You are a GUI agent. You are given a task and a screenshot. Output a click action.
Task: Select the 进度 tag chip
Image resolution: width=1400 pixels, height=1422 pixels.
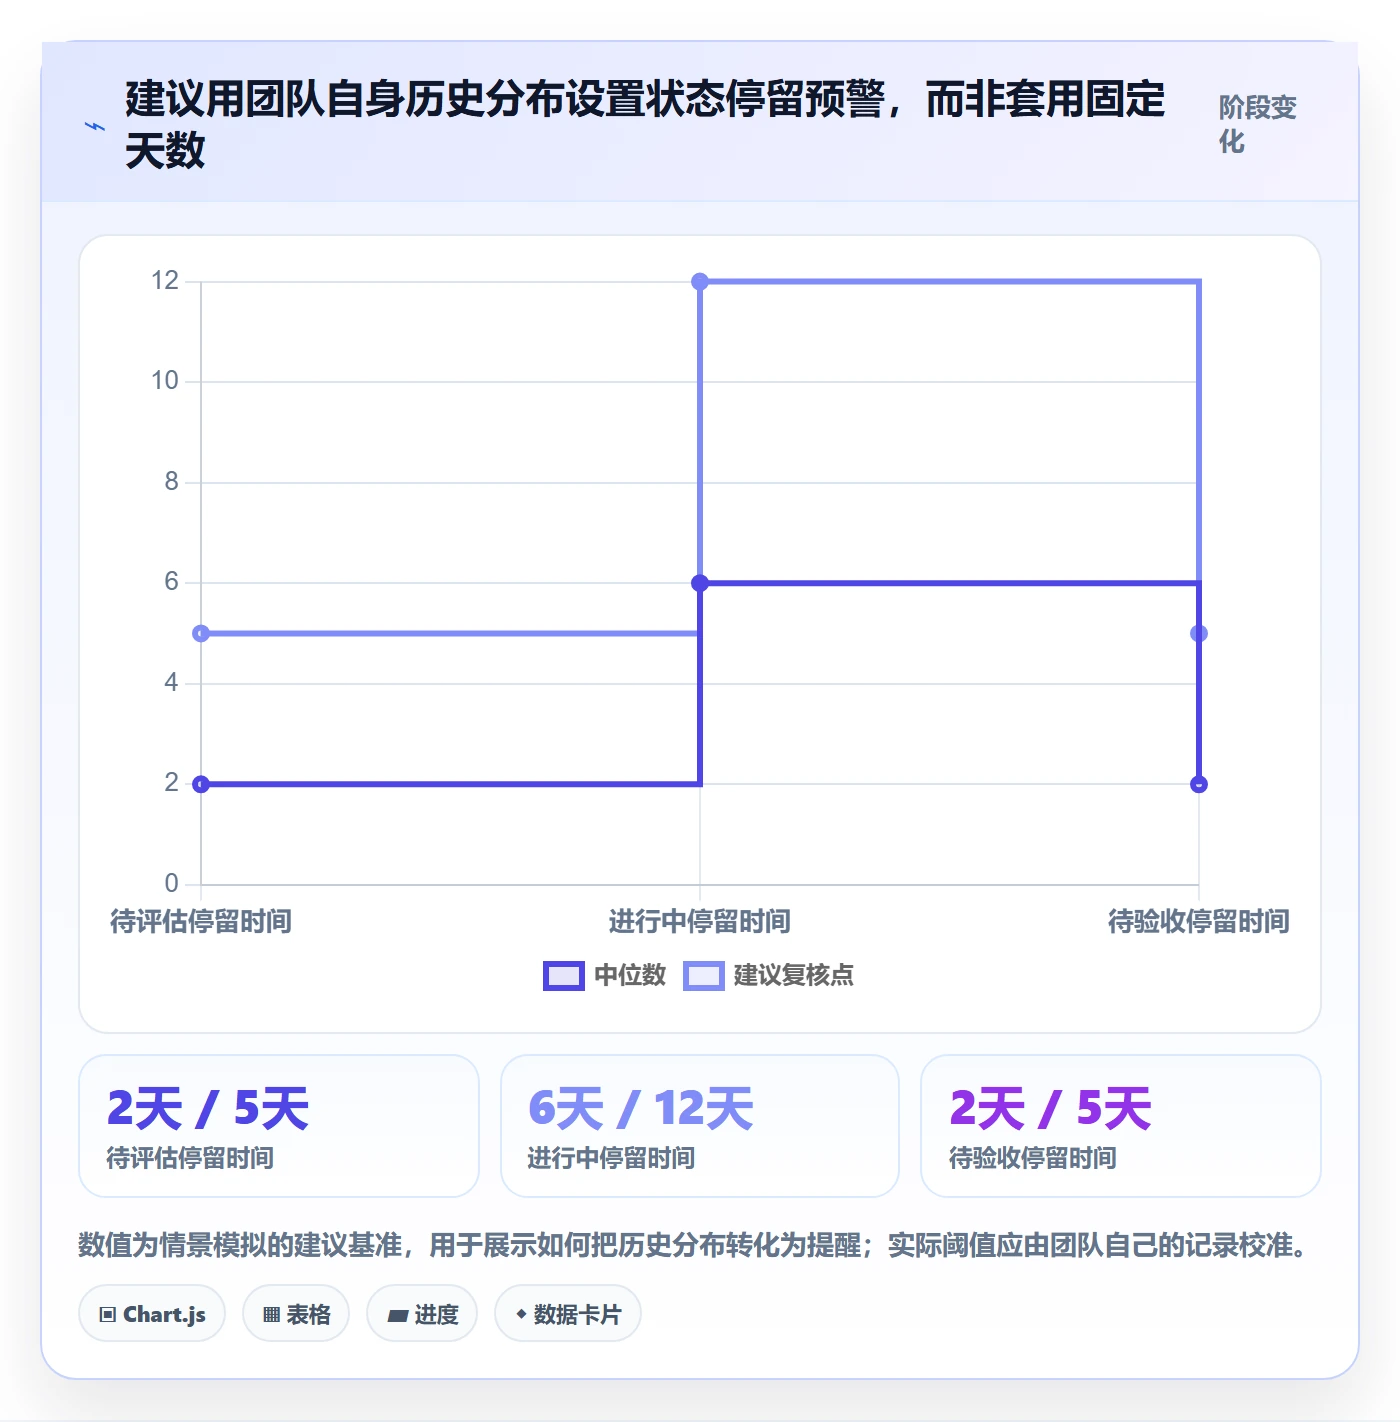tap(422, 1314)
